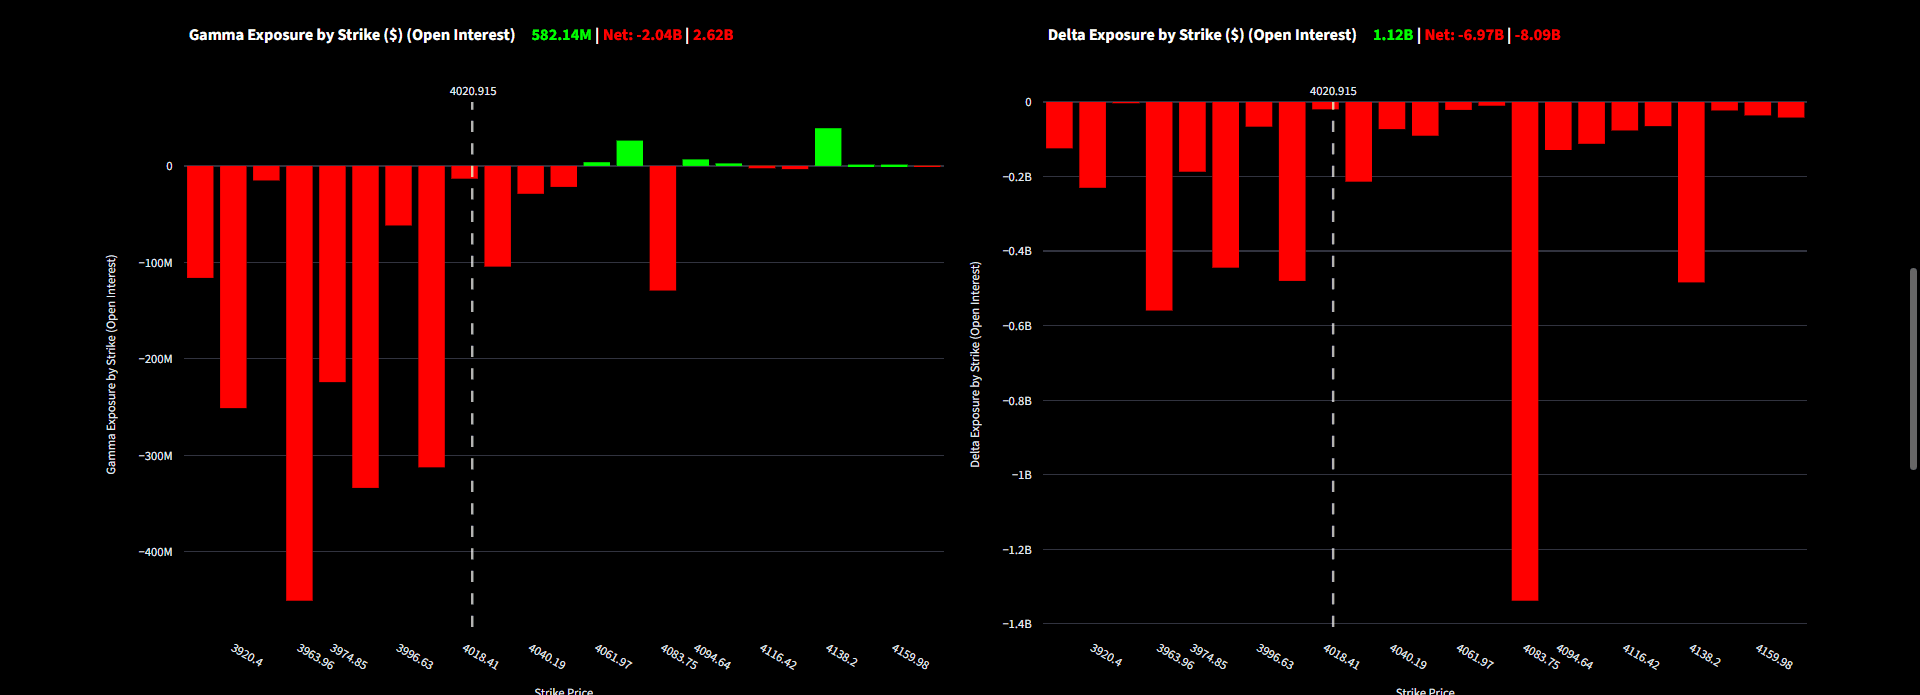Click the 4083.75 strike label under Delta chart
This screenshot has width=1920, height=695.
[1541, 657]
